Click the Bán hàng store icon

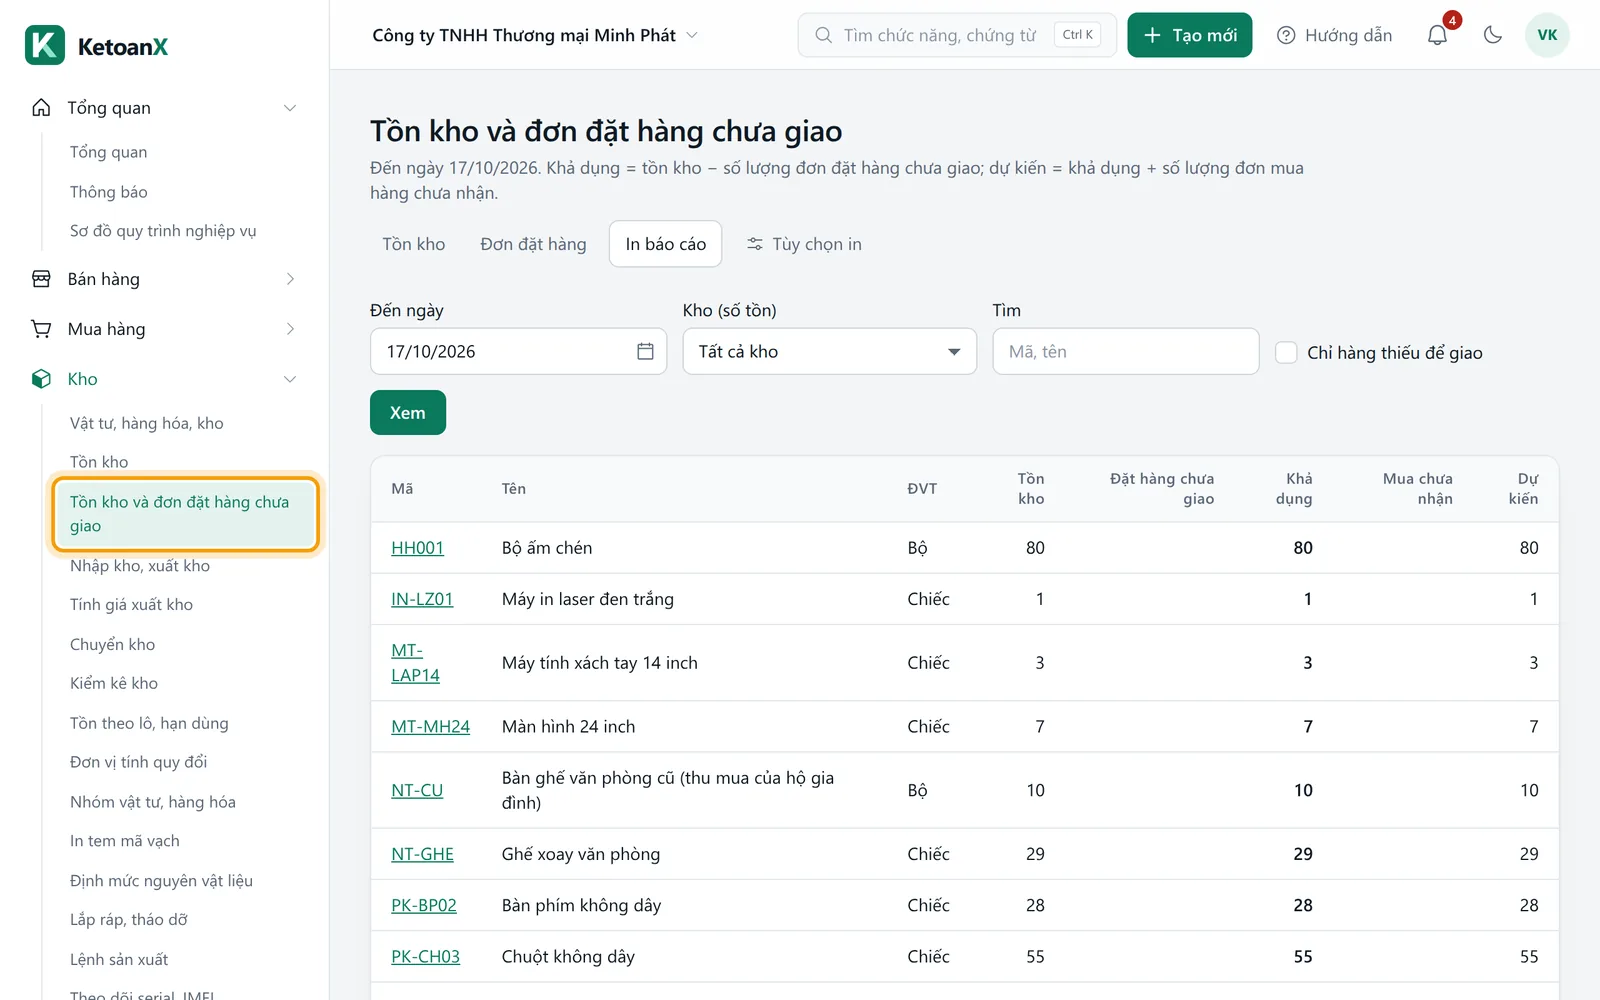tap(41, 279)
